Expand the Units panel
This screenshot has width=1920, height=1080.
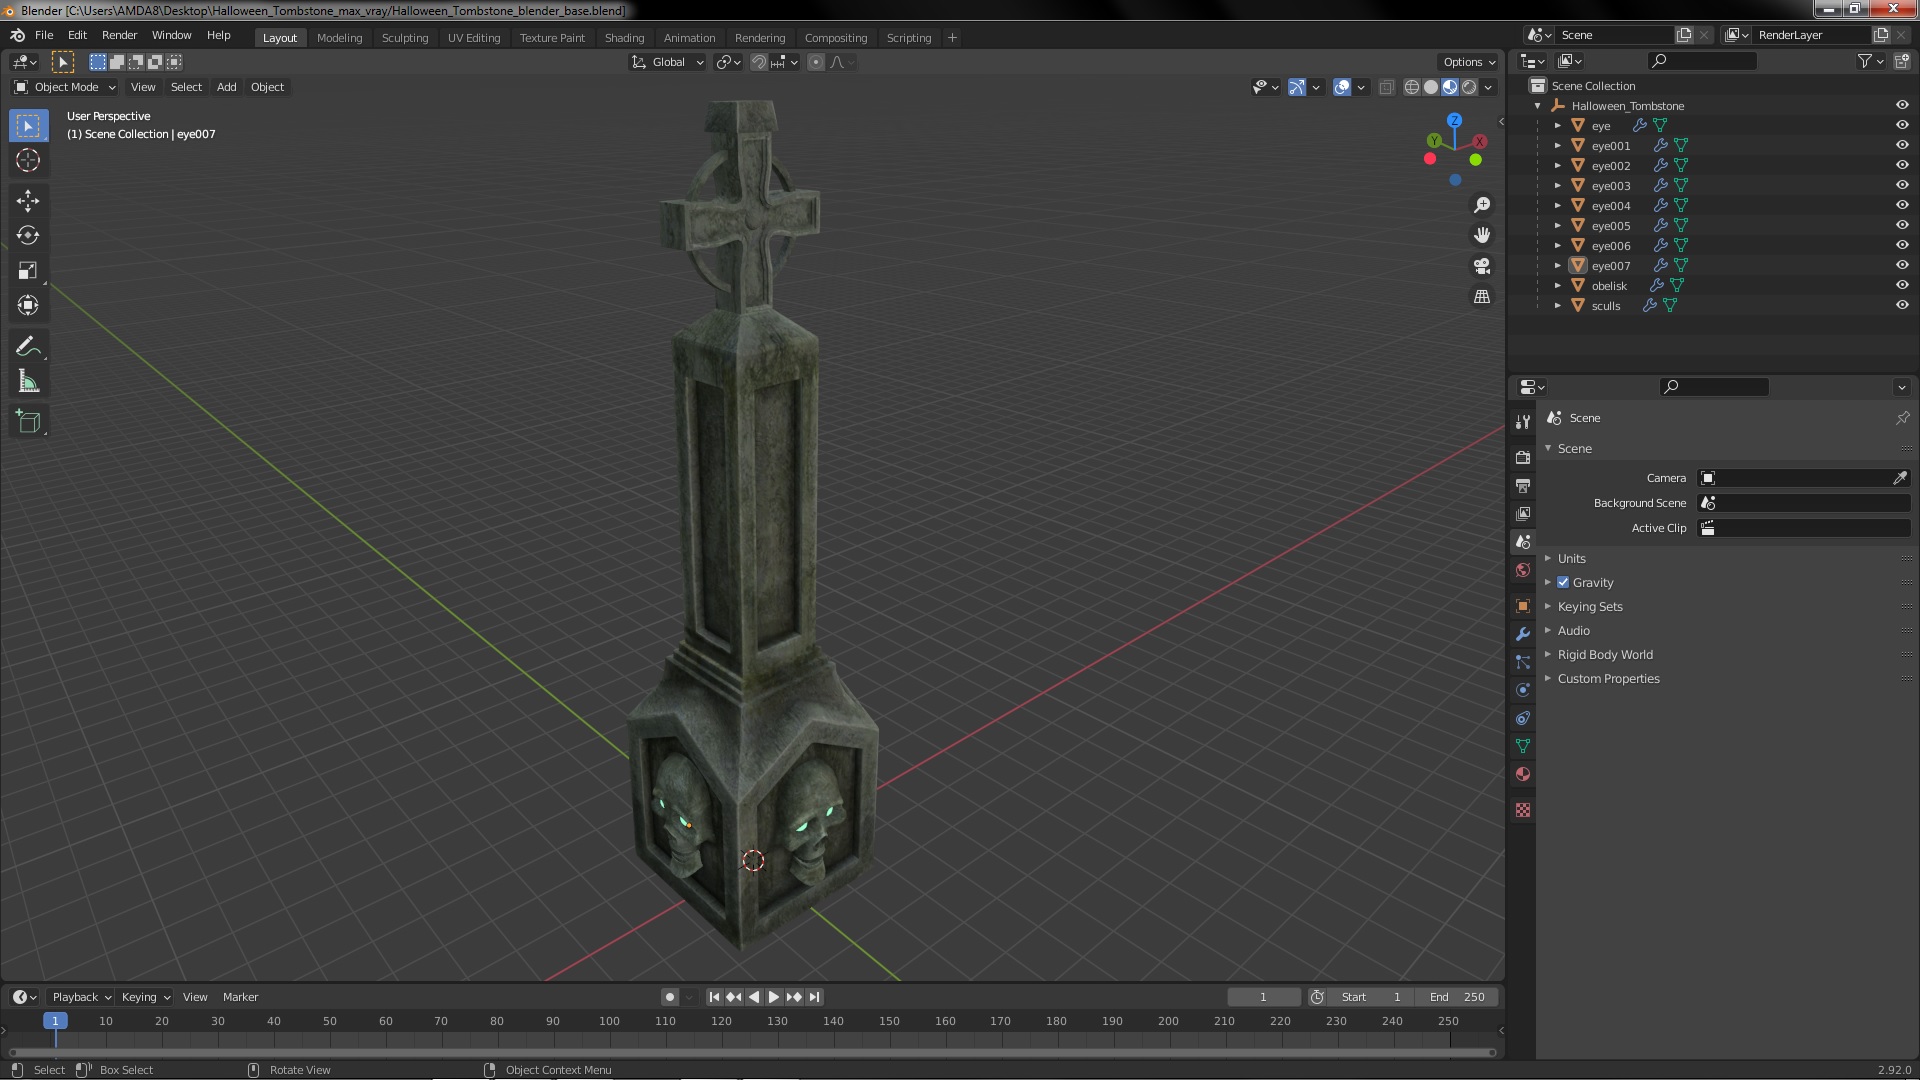tap(1571, 558)
